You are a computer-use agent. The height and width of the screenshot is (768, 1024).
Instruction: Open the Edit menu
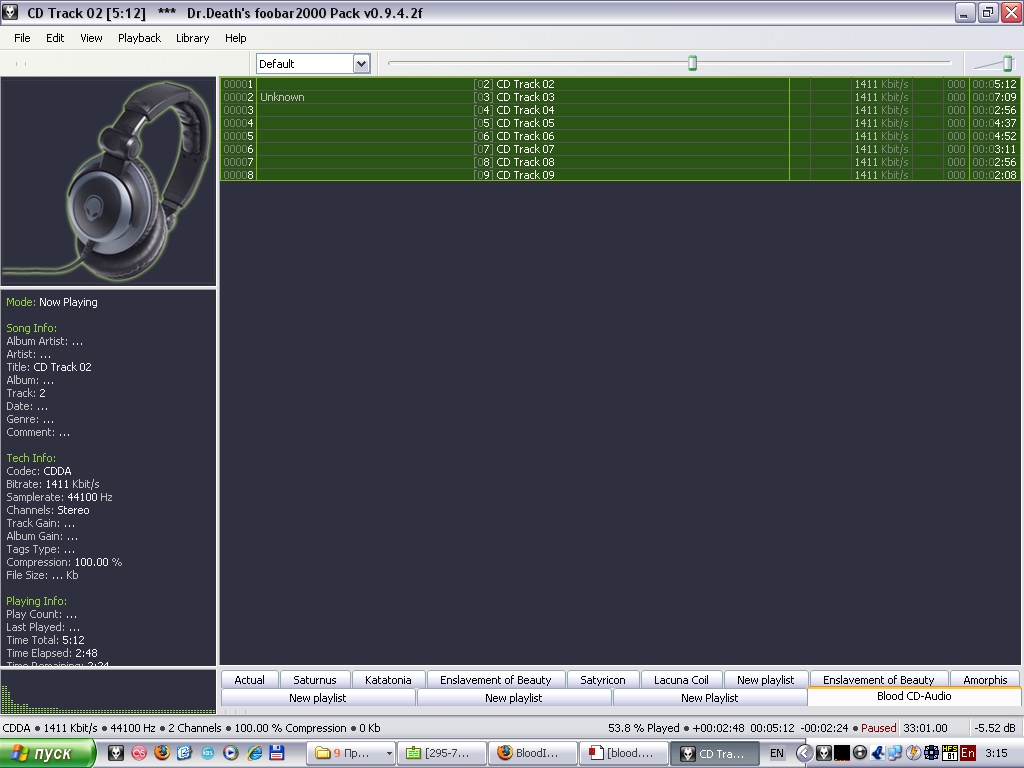click(55, 38)
